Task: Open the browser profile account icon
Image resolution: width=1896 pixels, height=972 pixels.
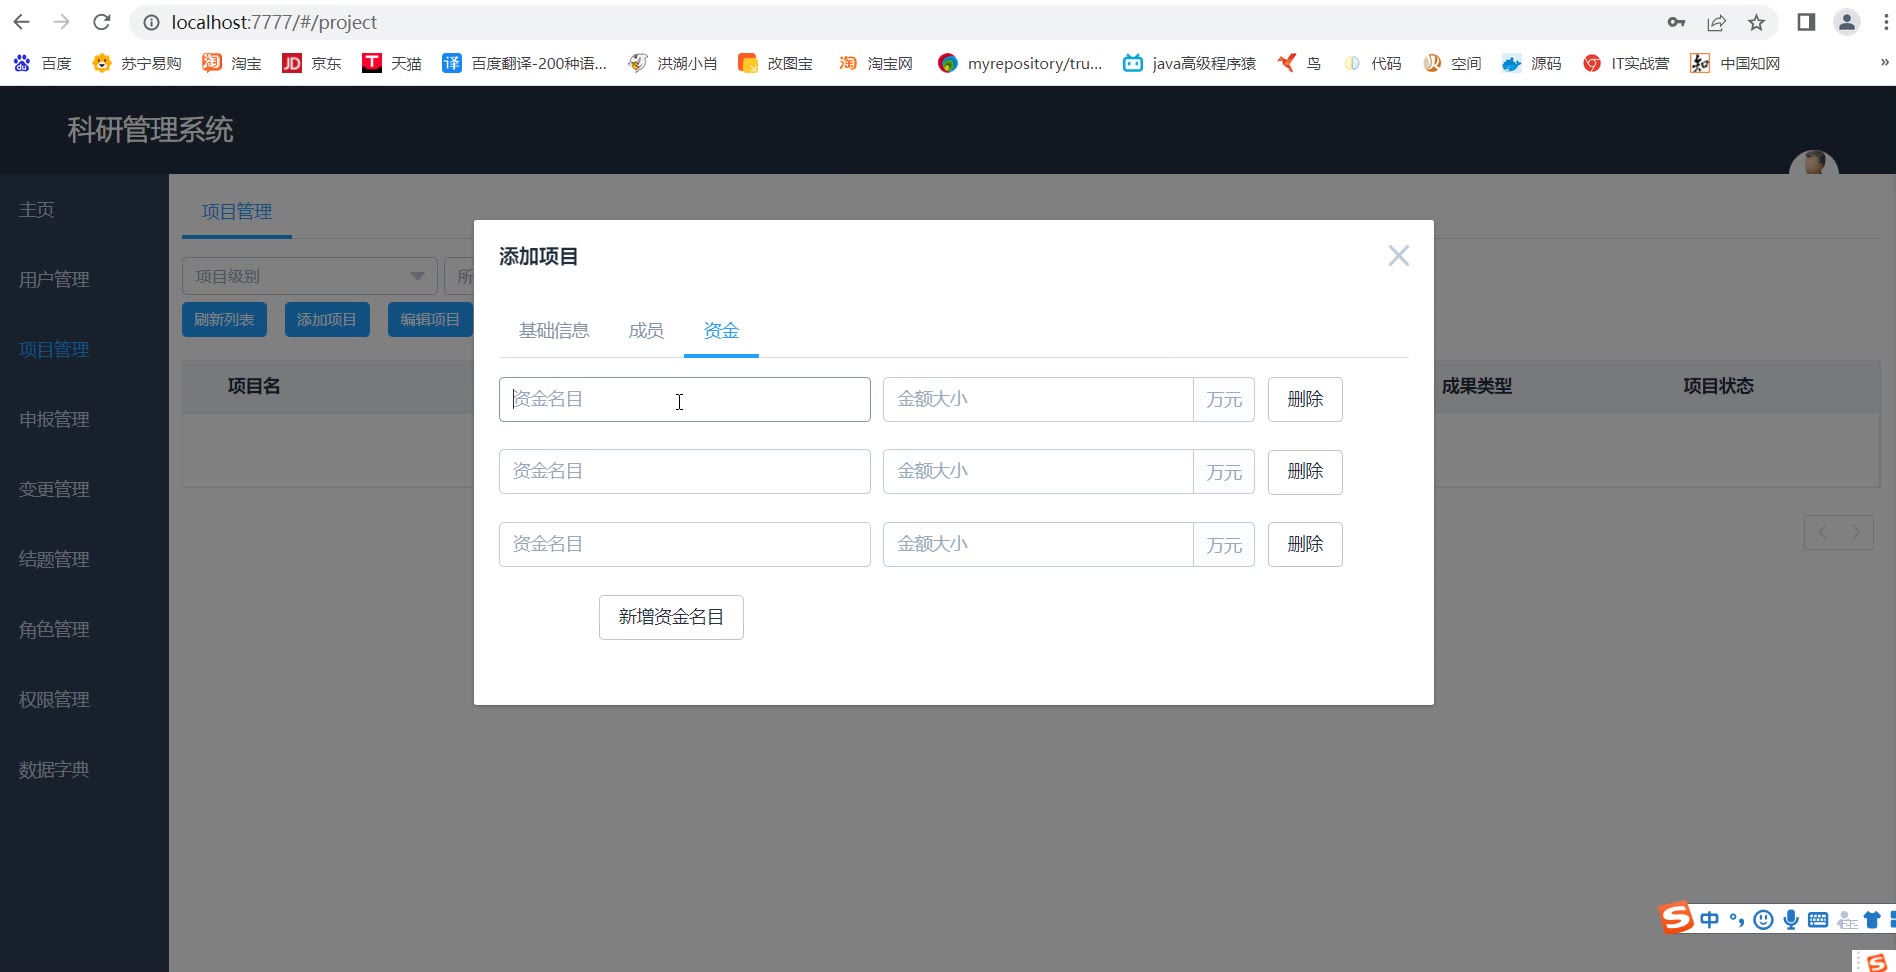Action: [1846, 22]
